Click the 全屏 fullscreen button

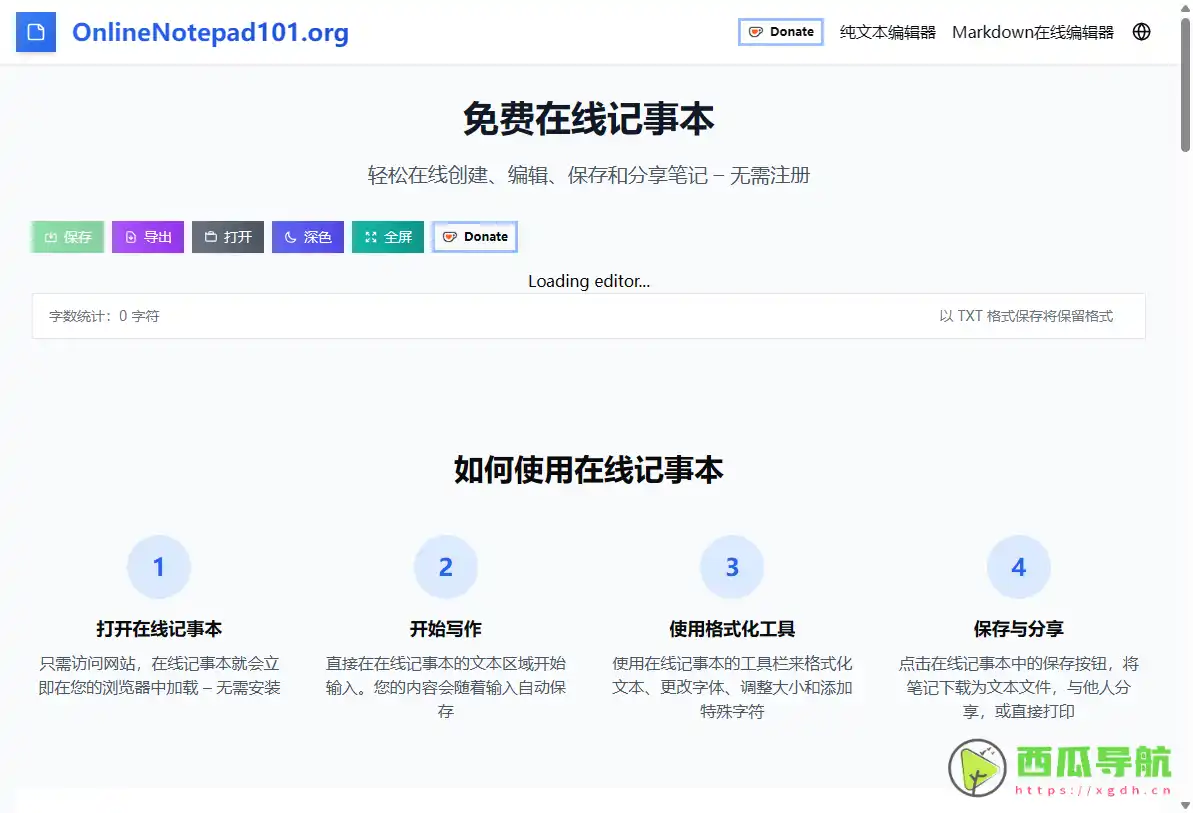pyautogui.click(x=387, y=237)
